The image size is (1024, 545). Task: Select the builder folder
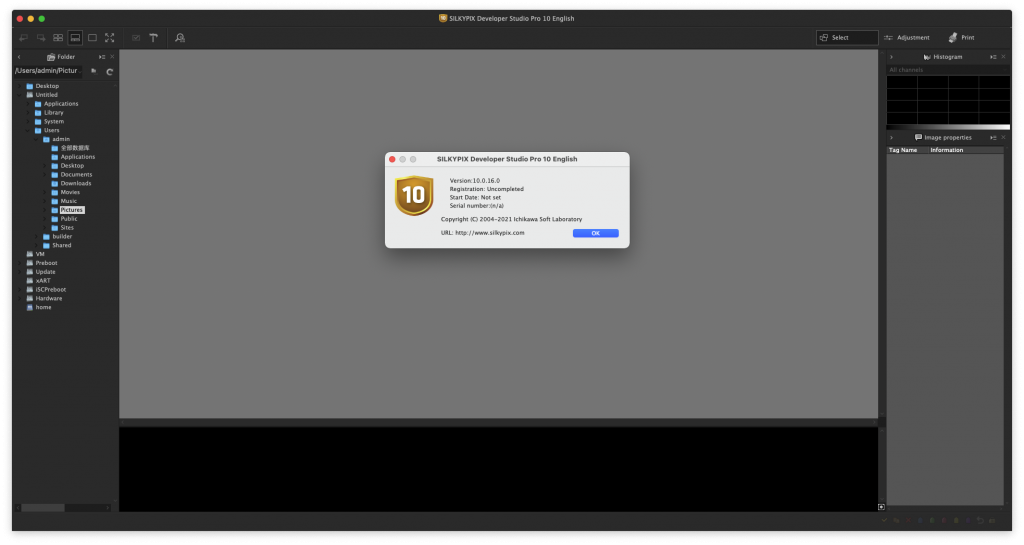[62, 236]
